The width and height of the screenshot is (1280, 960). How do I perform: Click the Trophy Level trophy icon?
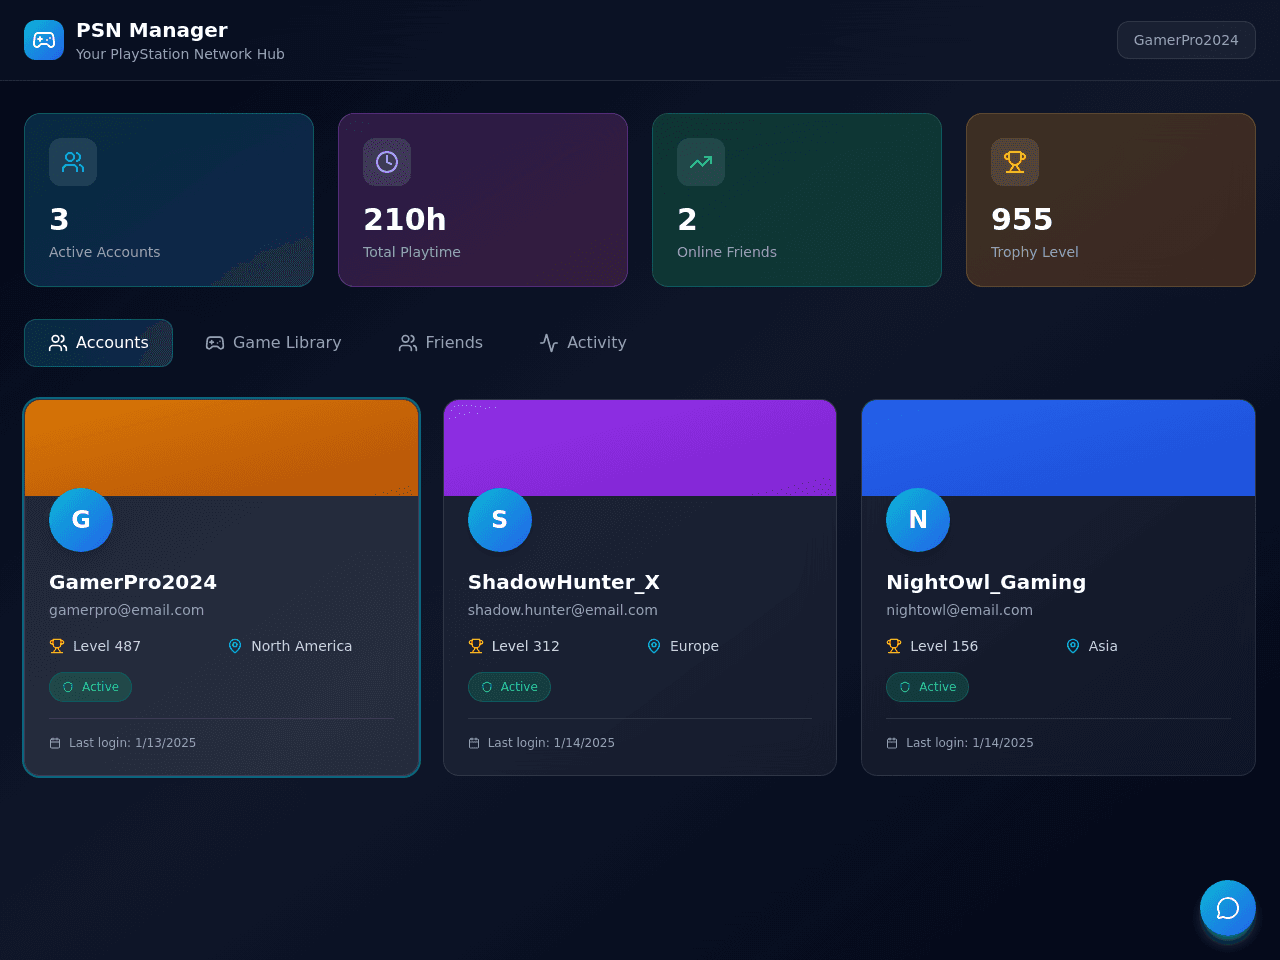pos(1015,162)
